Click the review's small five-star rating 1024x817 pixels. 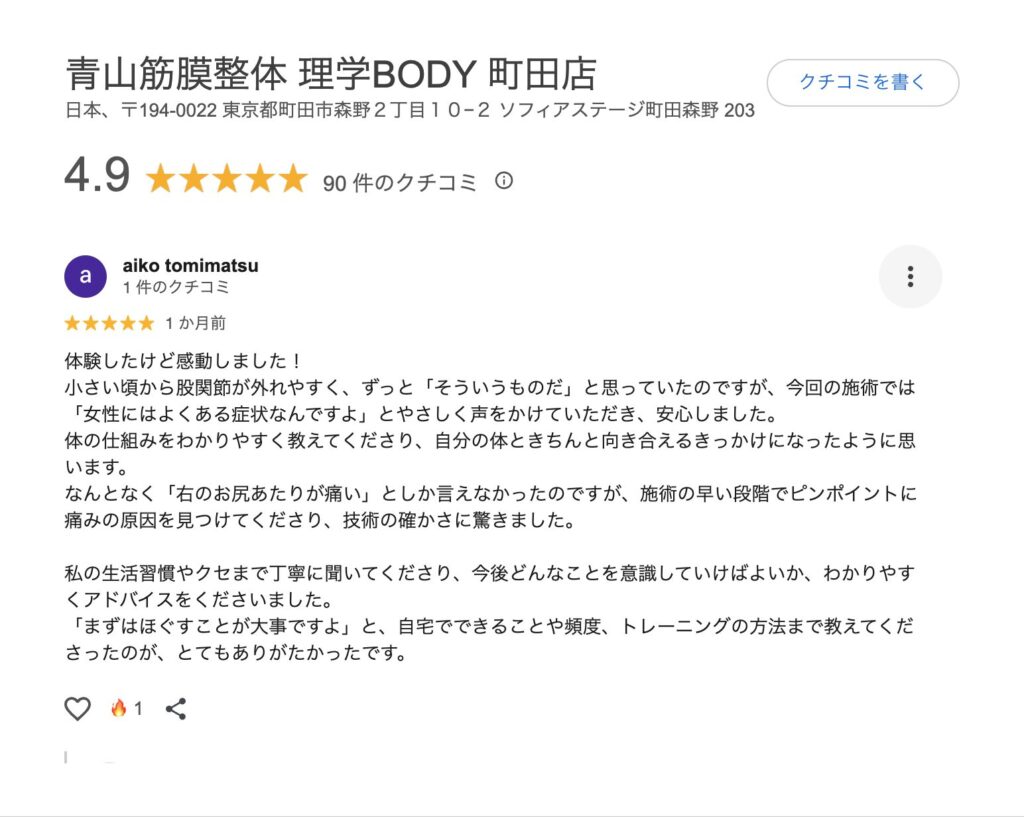click(x=109, y=323)
